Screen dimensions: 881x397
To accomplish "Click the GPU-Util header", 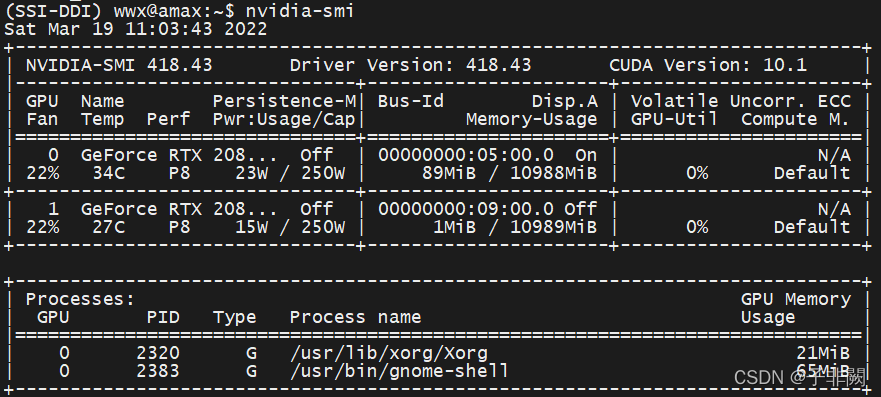I will (x=674, y=119).
